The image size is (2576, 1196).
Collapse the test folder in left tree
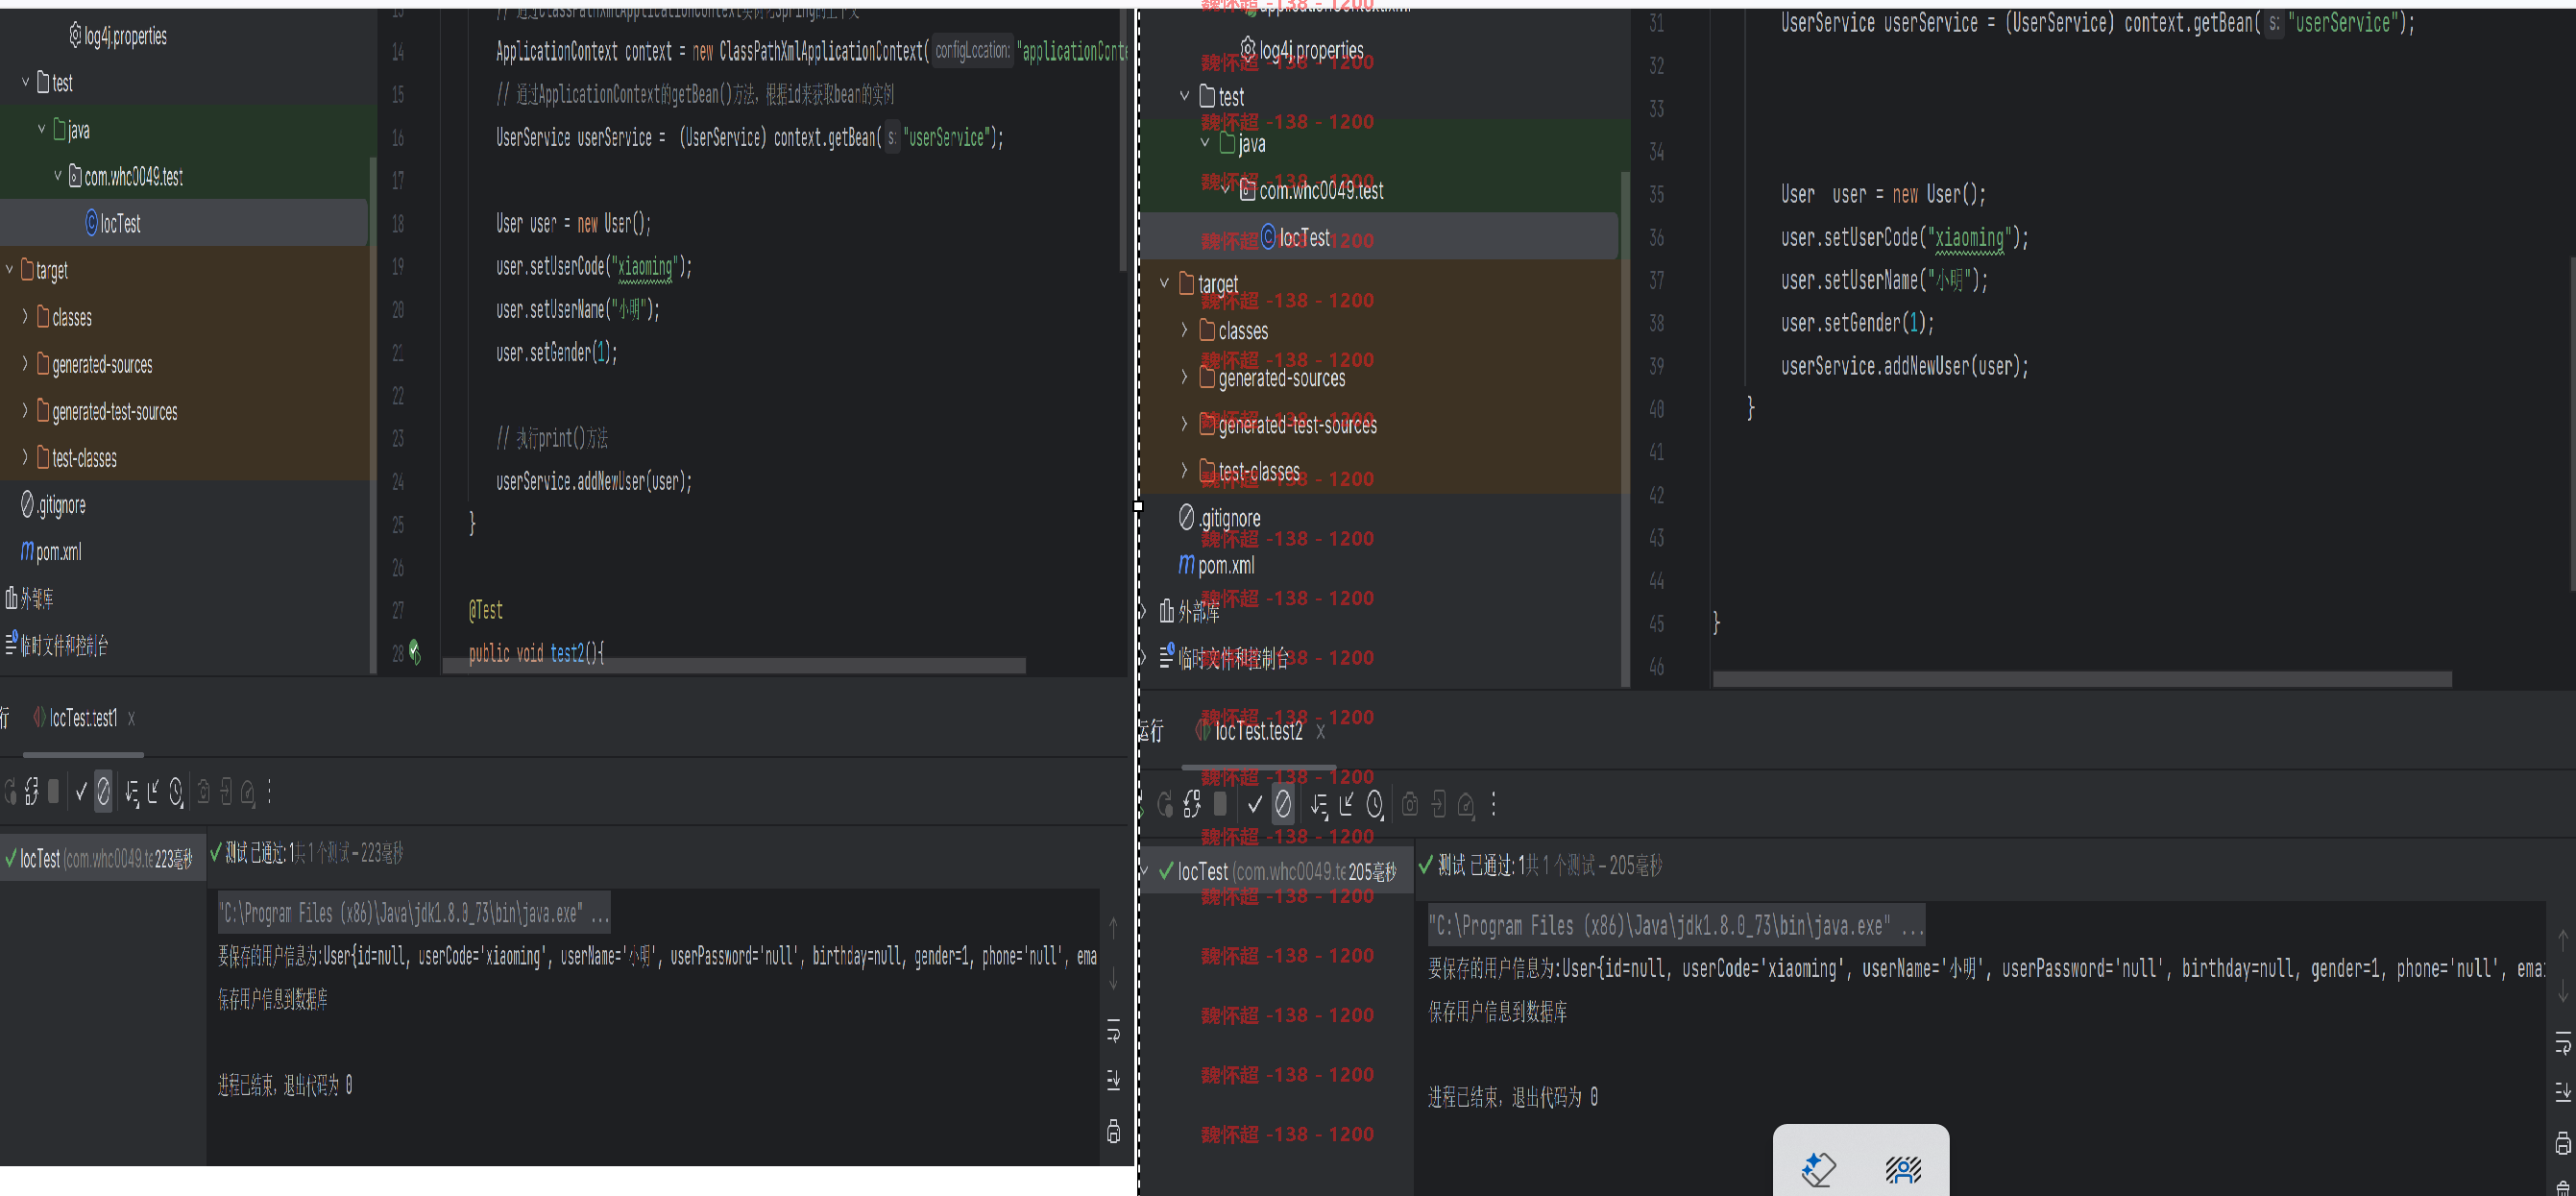(26, 82)
